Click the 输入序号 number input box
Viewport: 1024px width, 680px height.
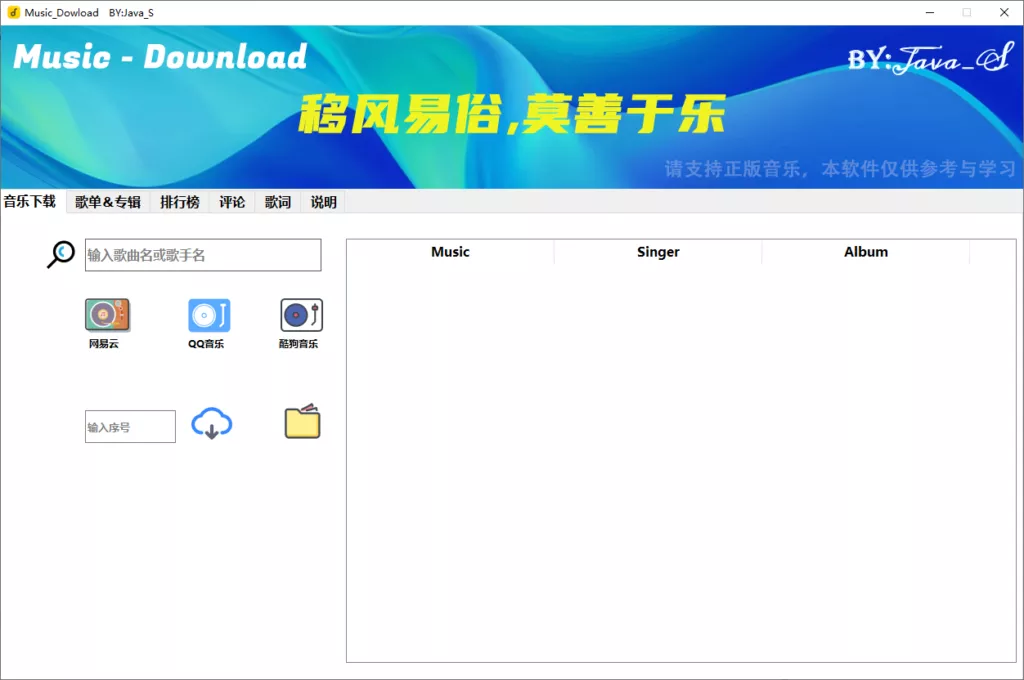pos(130,427)
